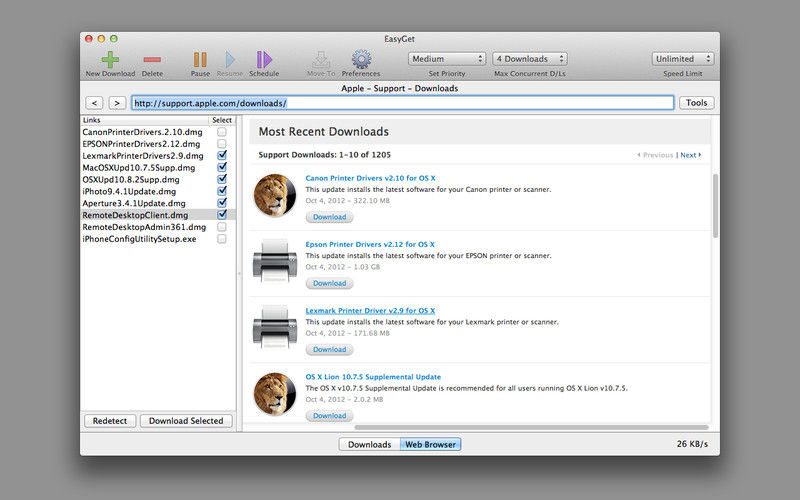Select MacOSXUpd10.7.5Supp.dmg in Links list
The height and width of the screenshot is (500, 800).
point(139,167)
